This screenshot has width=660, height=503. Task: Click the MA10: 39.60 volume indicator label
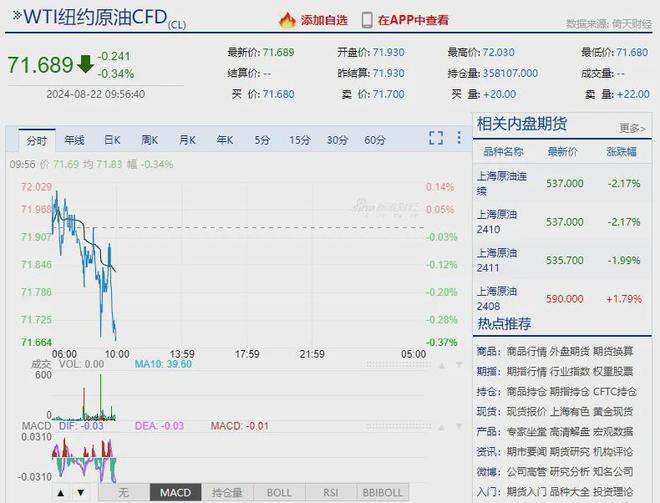pyautogui.click(x=163, y=364)
